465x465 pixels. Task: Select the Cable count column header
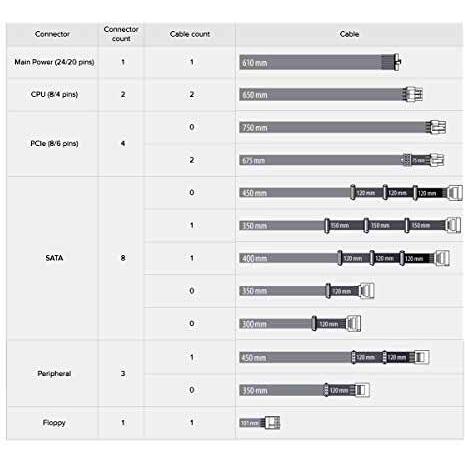point(190,34)
